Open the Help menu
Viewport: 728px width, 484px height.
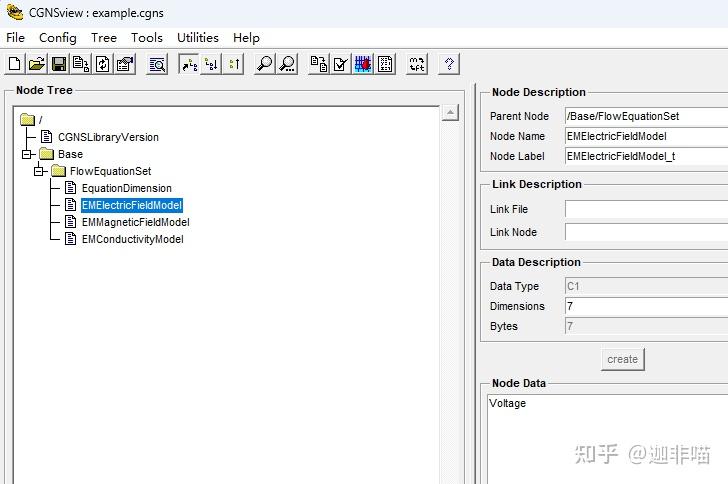246,38
